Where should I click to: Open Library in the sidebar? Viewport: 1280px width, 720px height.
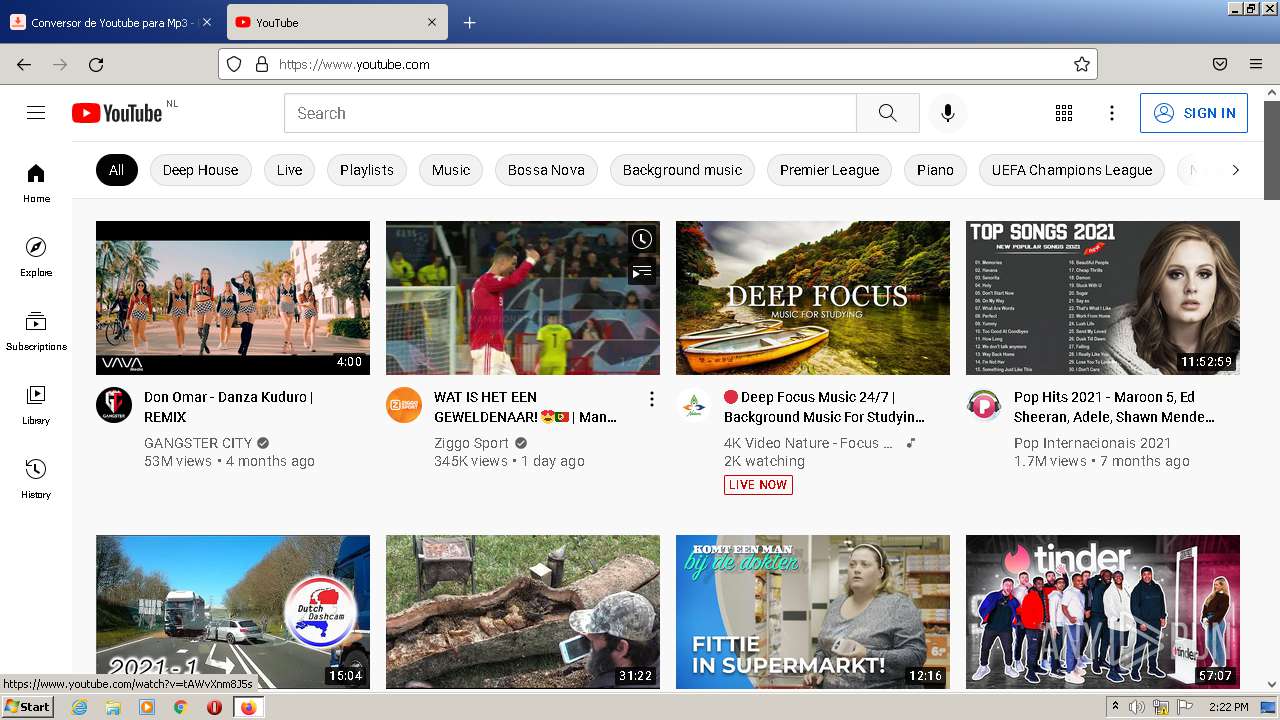point(36,405)
